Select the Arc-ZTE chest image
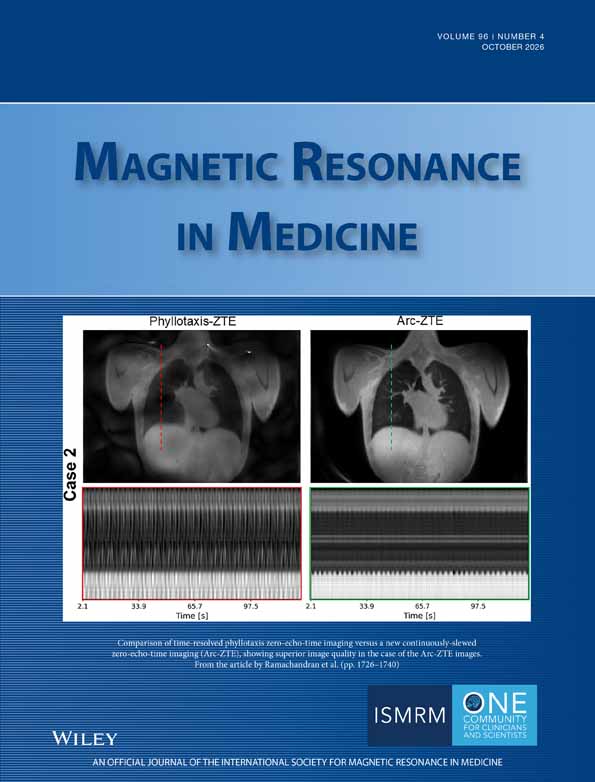This screenshot has width=595, height=782. pos(419,406)
